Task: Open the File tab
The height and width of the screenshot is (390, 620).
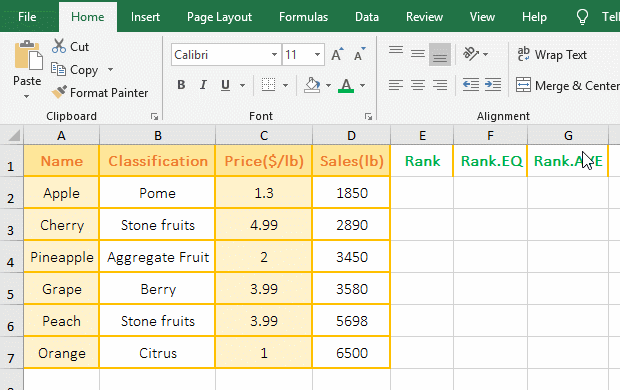Action: (27, 17)
